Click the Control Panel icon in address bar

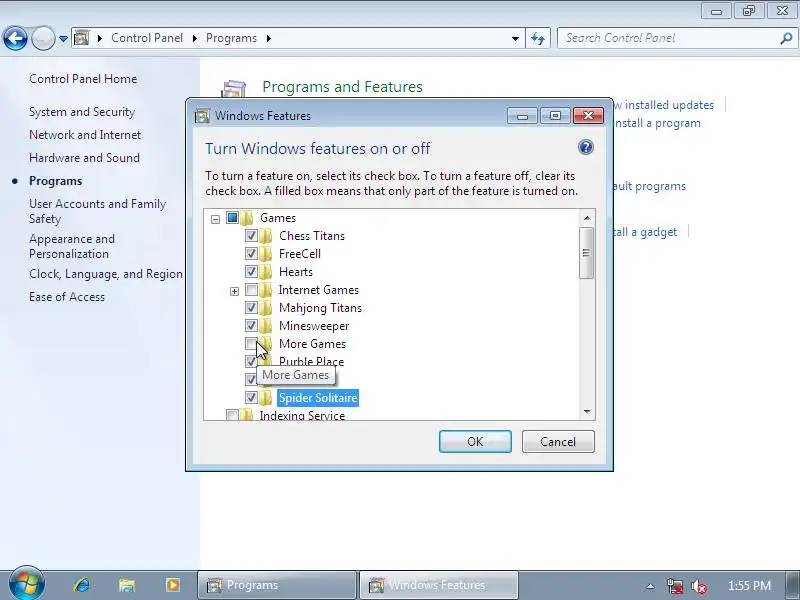(x=82, y=38)
